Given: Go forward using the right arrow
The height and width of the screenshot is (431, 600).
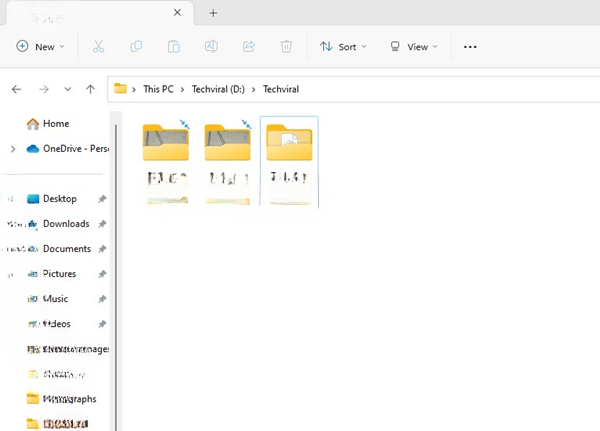Looking at the screenshot, I should pyautogui.click(x=44, y=89).
